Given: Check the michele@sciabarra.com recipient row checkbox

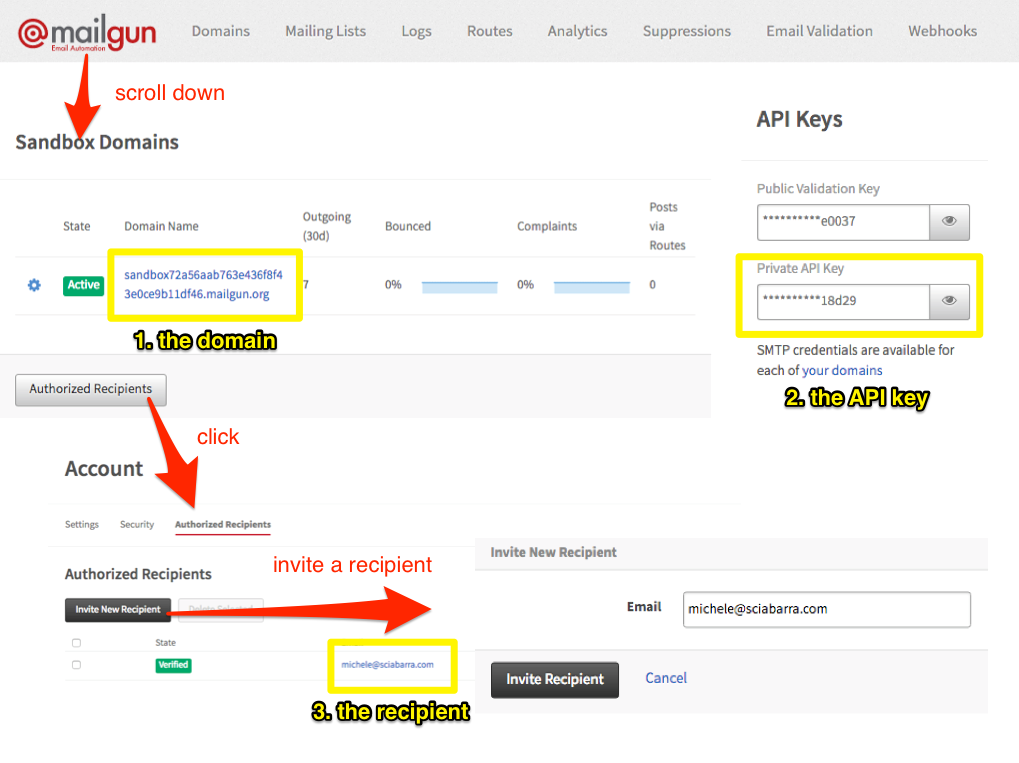Looking at the screenshot, I should (x=77, y=665).
